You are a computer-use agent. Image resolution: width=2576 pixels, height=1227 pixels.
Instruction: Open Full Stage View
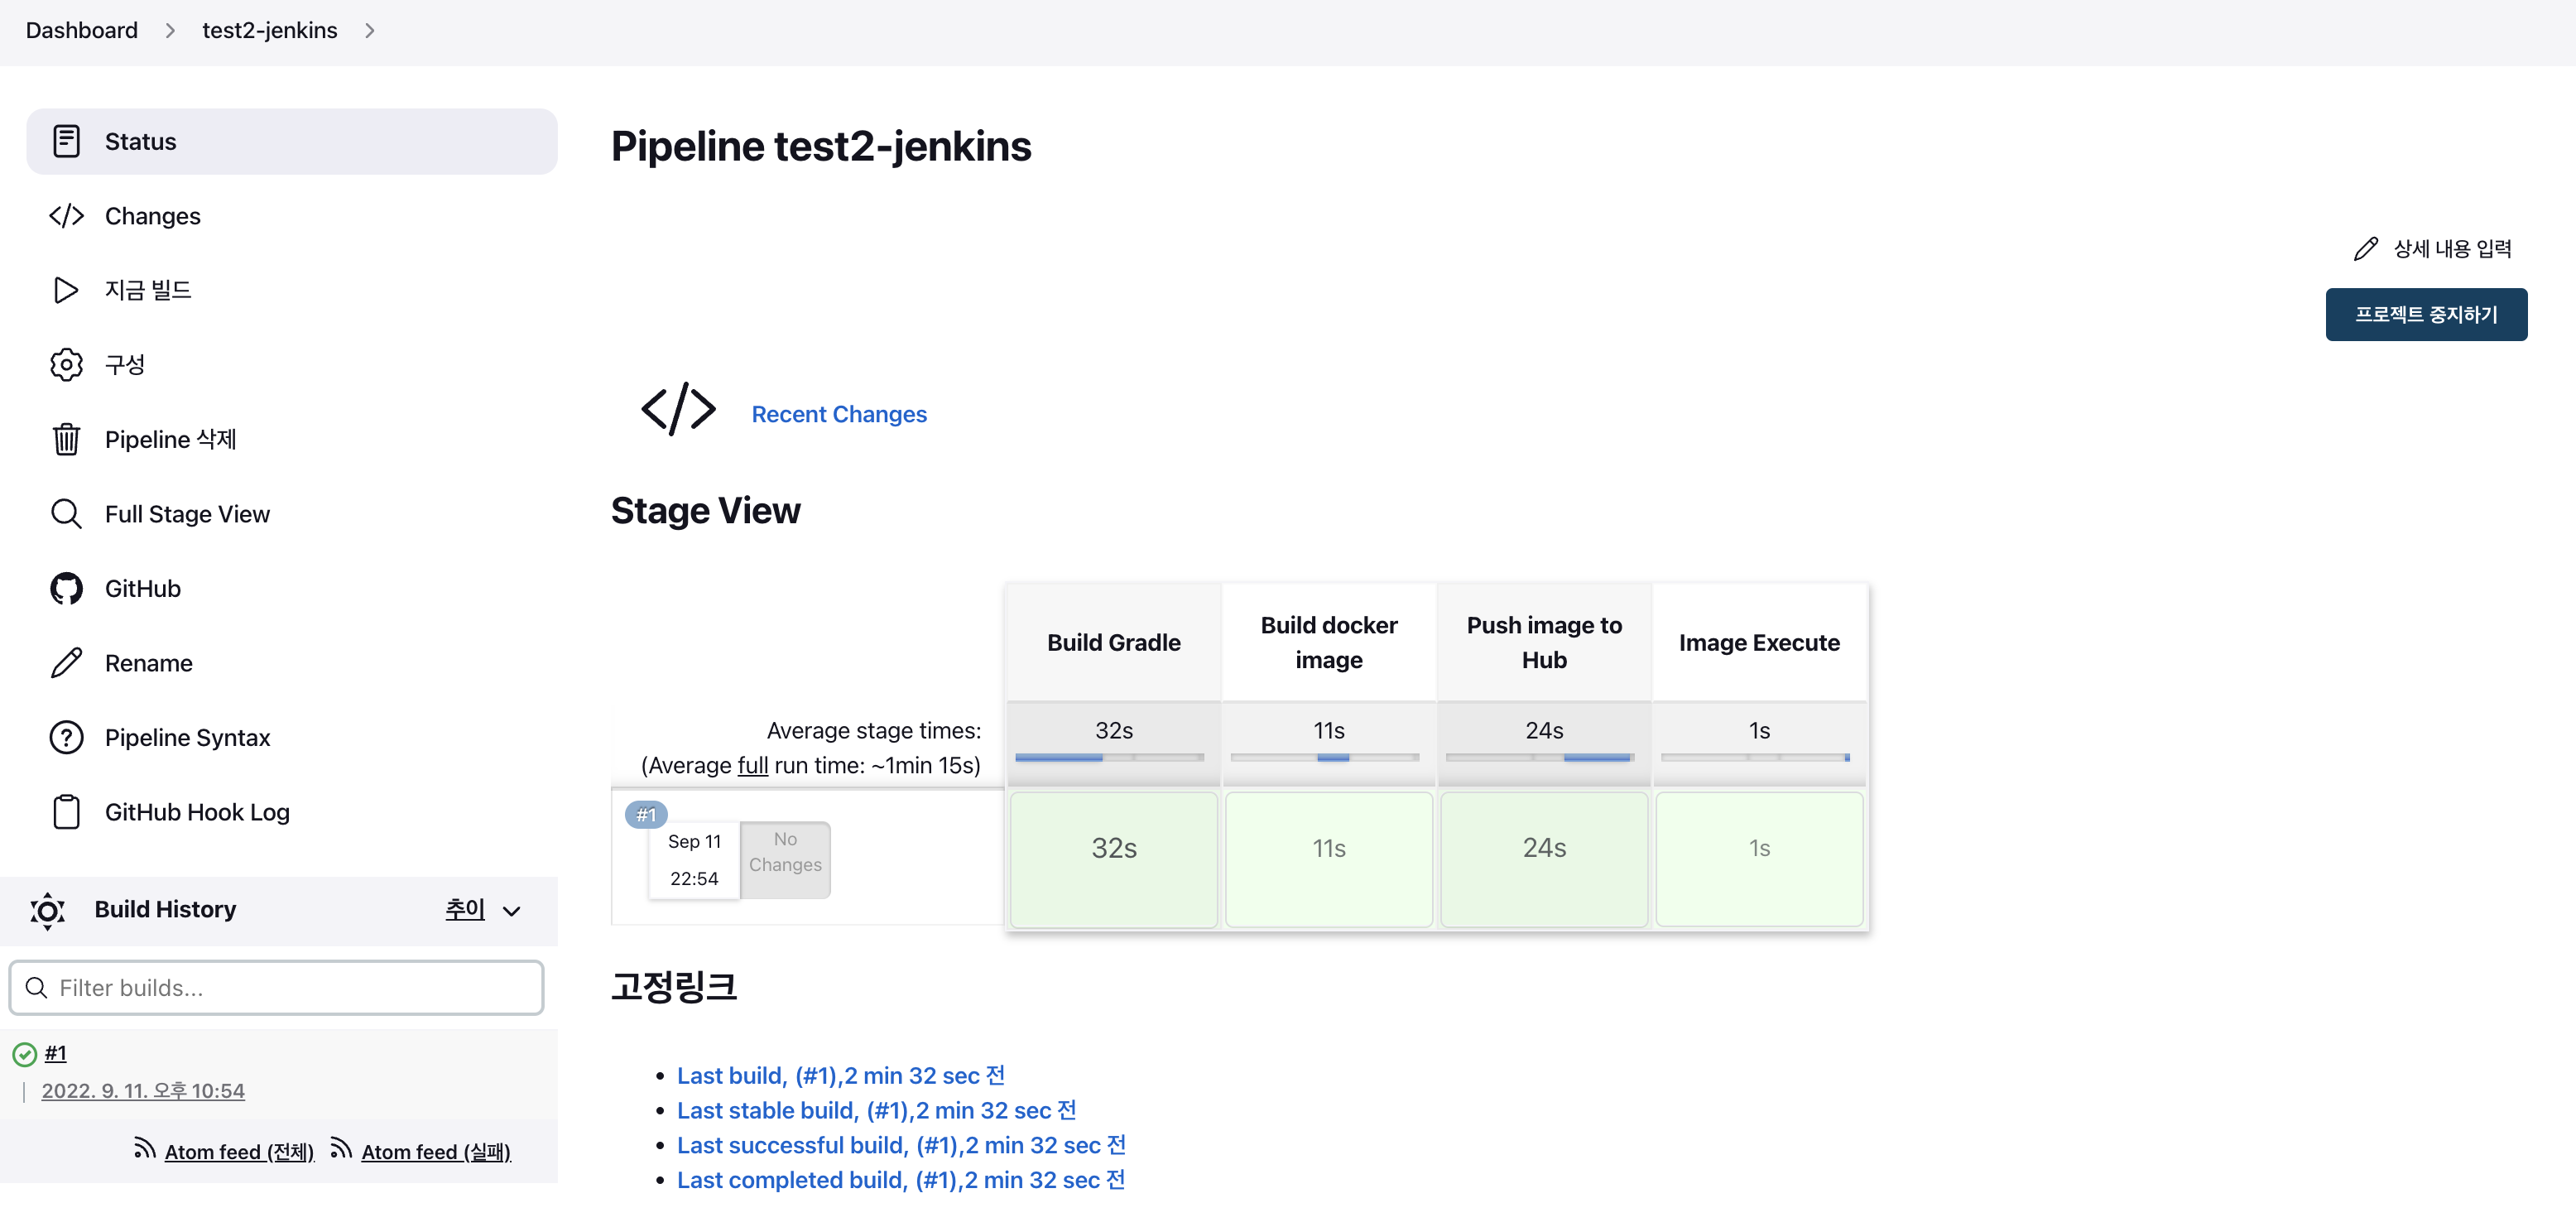[291, 514]
